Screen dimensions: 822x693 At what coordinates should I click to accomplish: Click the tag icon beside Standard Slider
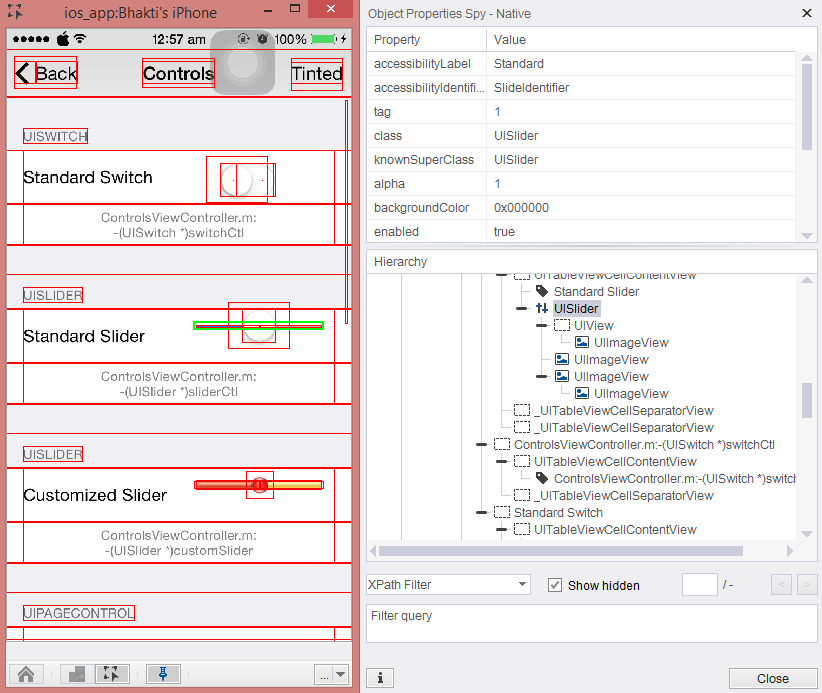click(541, 292)
